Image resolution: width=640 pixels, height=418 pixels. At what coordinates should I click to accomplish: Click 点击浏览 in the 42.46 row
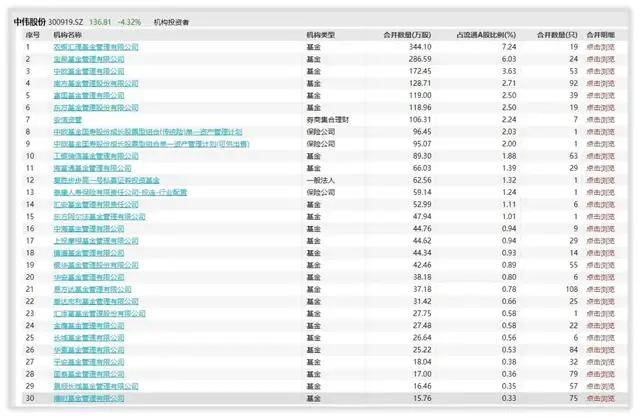click(600, 265)
